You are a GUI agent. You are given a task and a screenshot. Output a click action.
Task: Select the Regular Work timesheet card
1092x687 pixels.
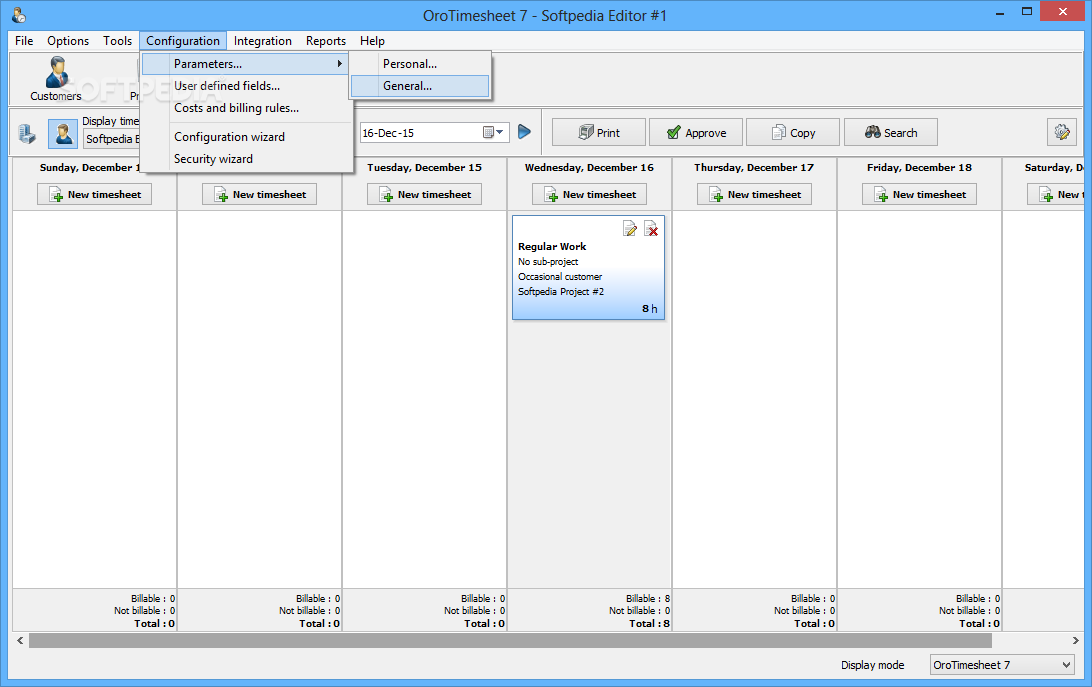click(588, 268)
